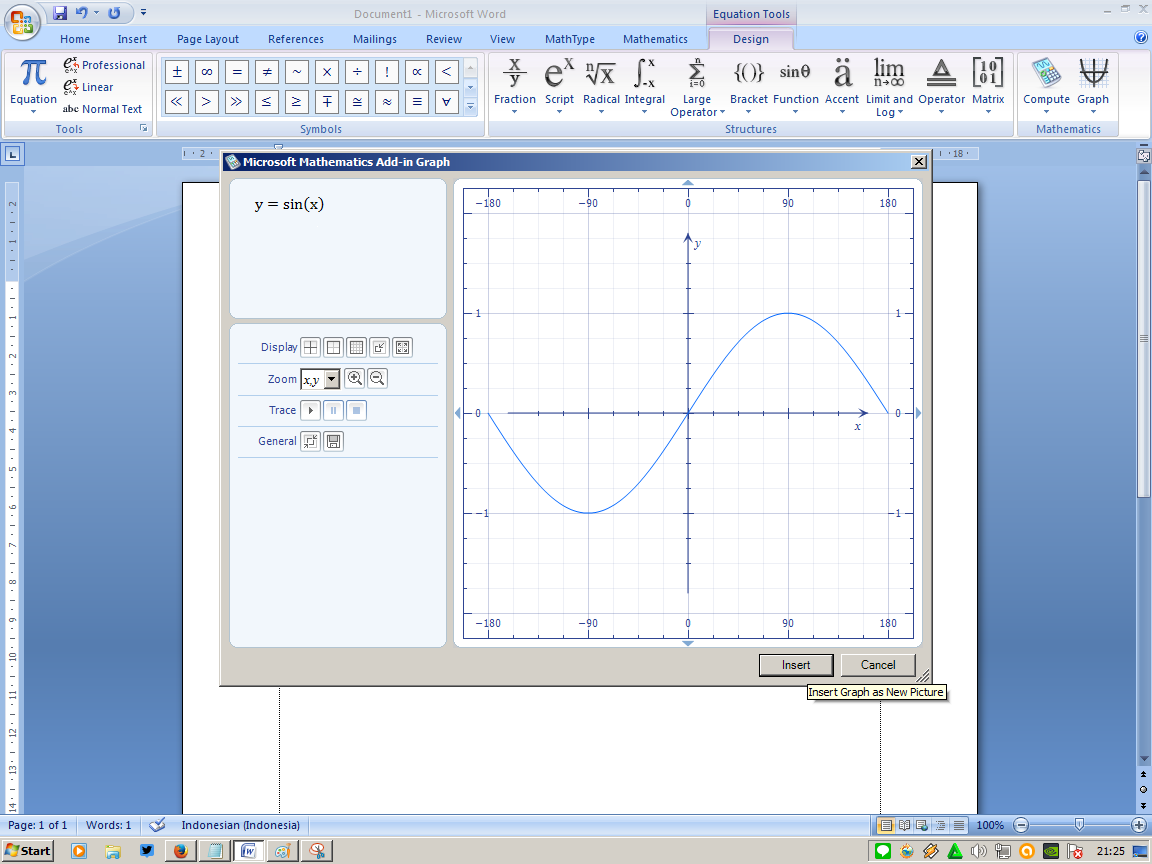Click the Office button
The height and width of the screenshot is (864, 1152).
tap(21, 21)
